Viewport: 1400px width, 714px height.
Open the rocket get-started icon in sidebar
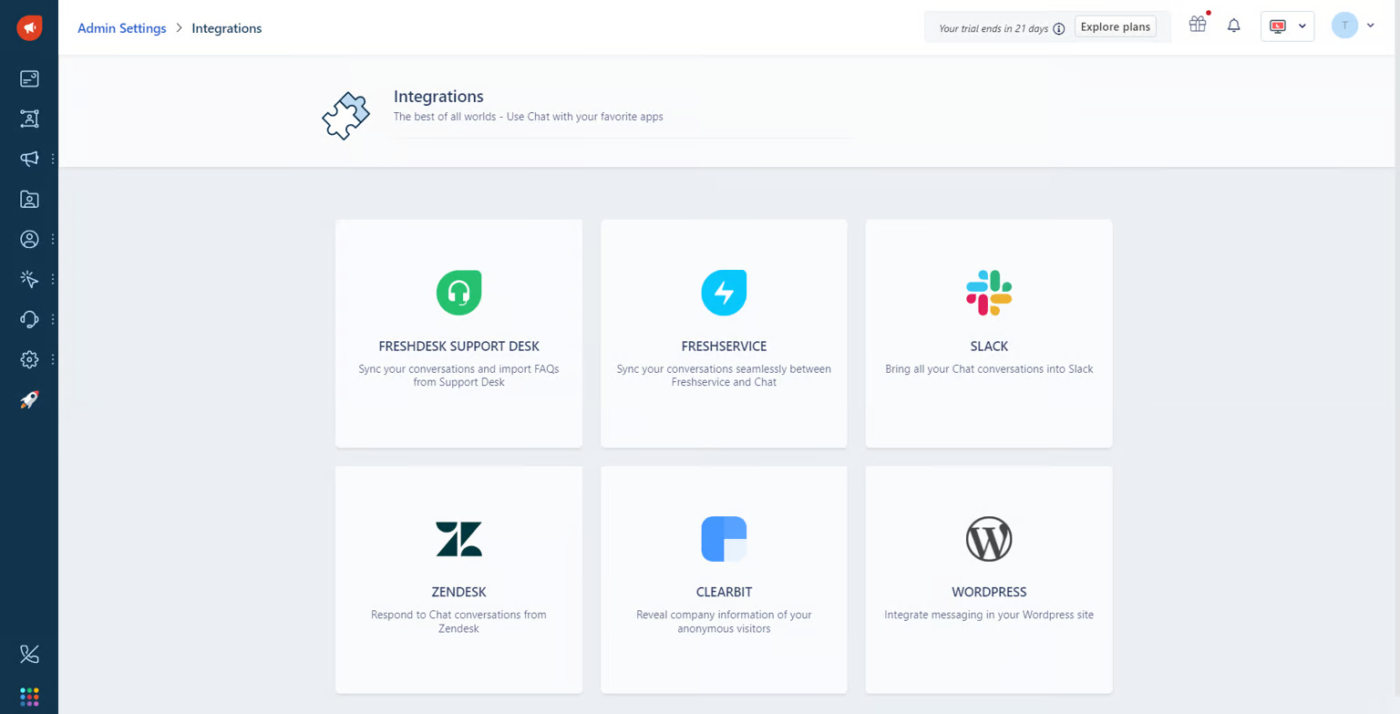tap(29, 400)
